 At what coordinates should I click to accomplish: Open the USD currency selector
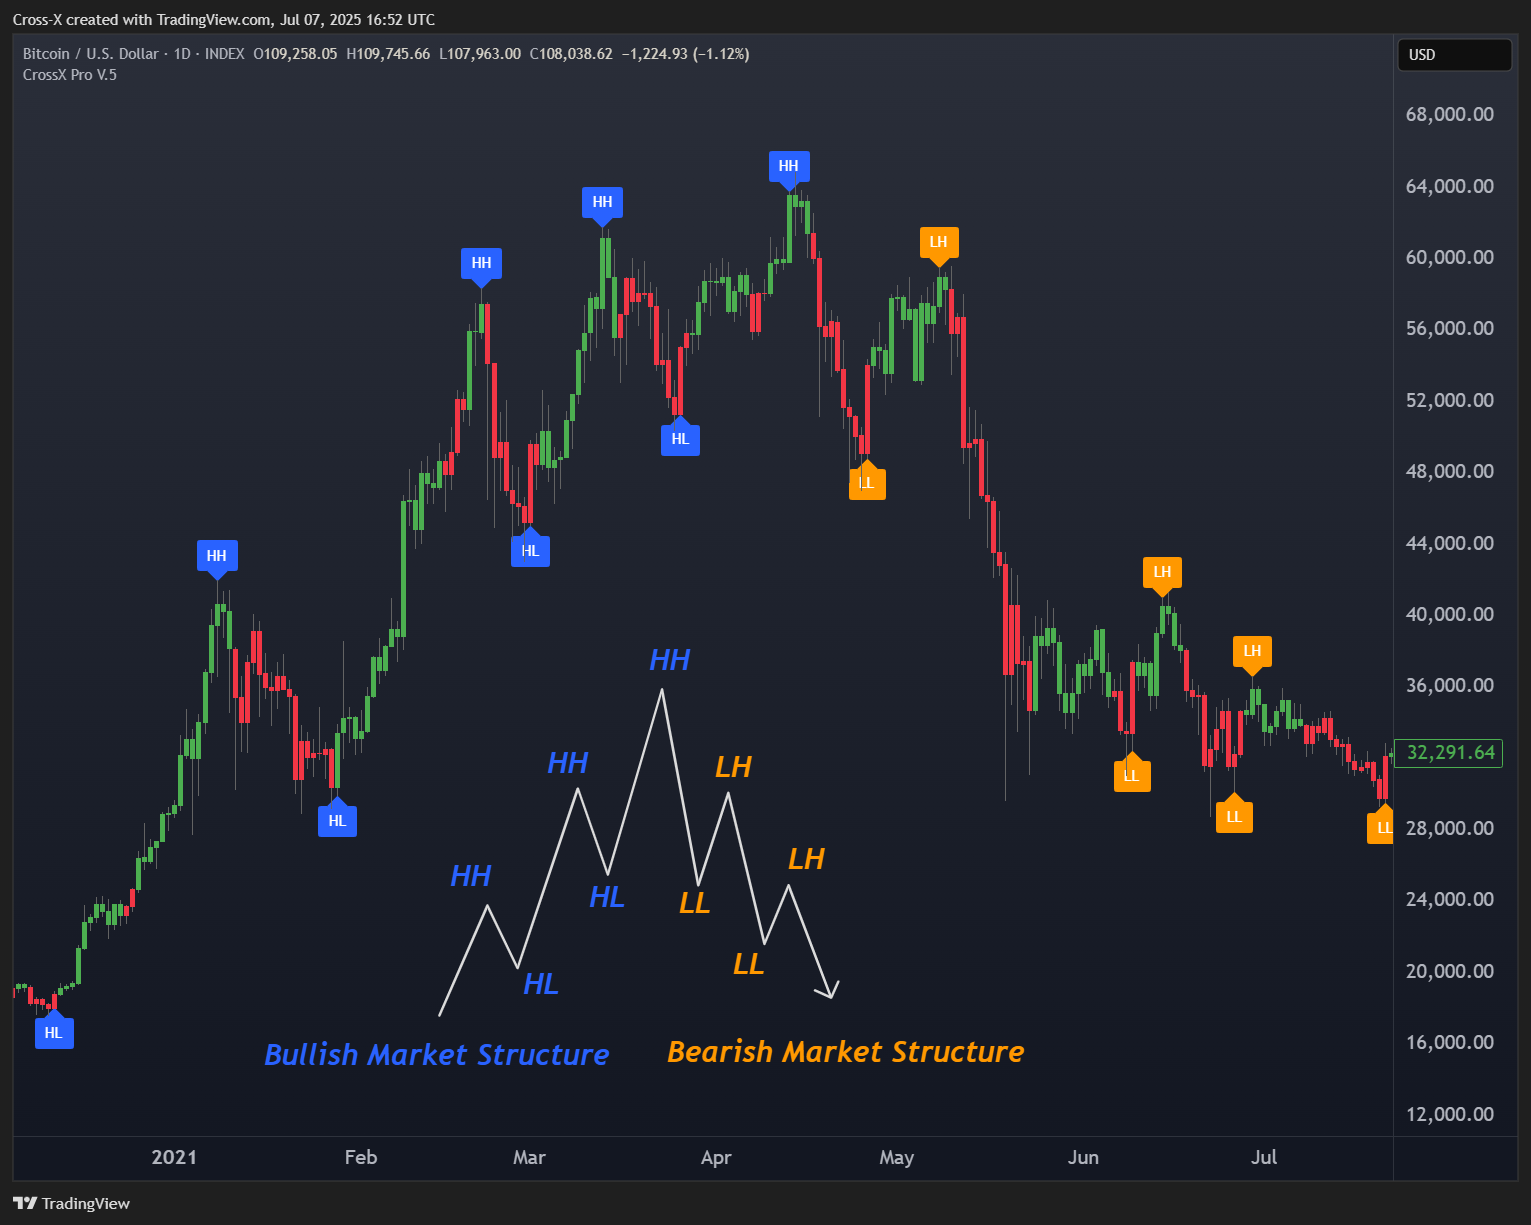(1453, 55)
